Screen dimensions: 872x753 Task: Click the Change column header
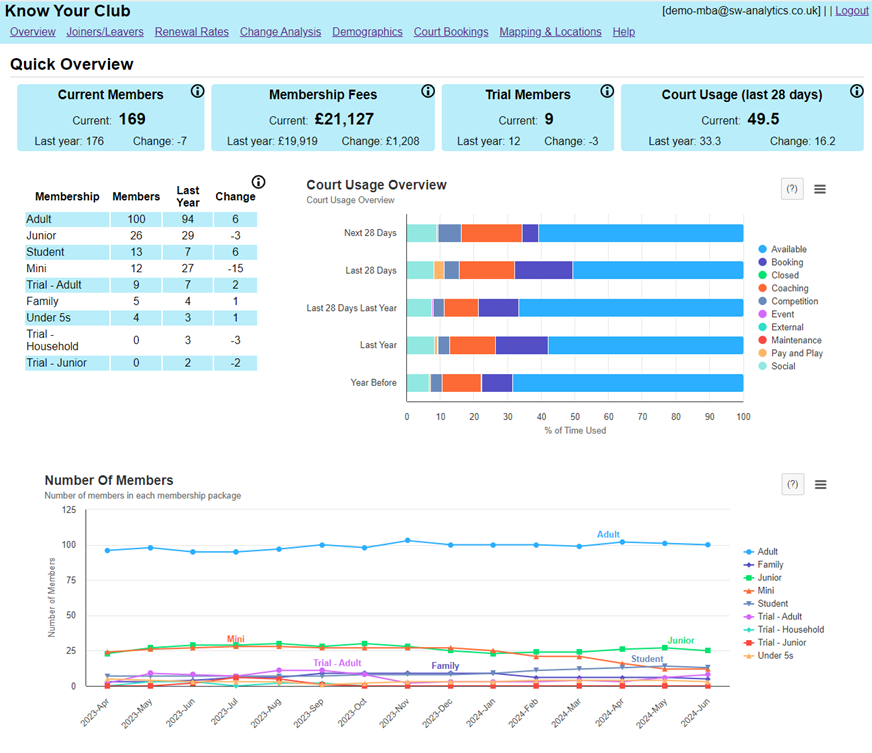pyautogui.click(x=235, y=196)
